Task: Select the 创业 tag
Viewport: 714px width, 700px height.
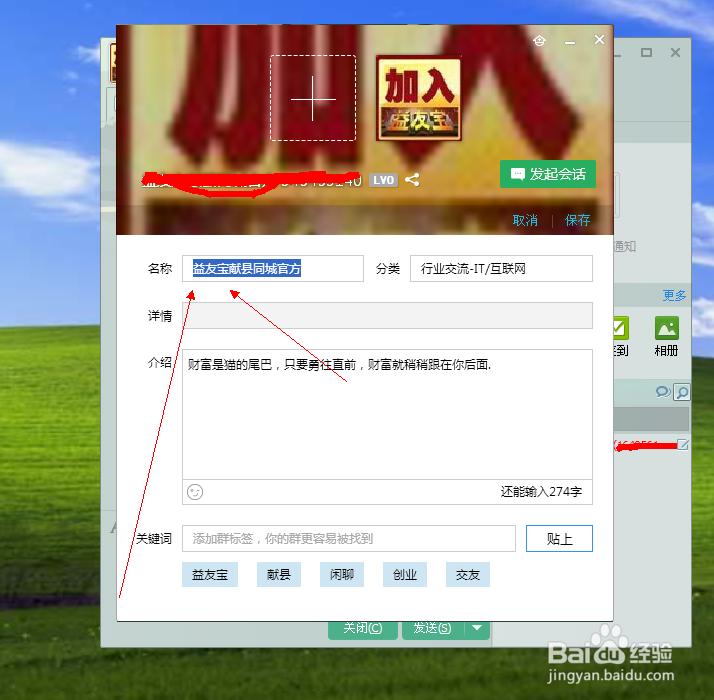Action: pos(405,575)
